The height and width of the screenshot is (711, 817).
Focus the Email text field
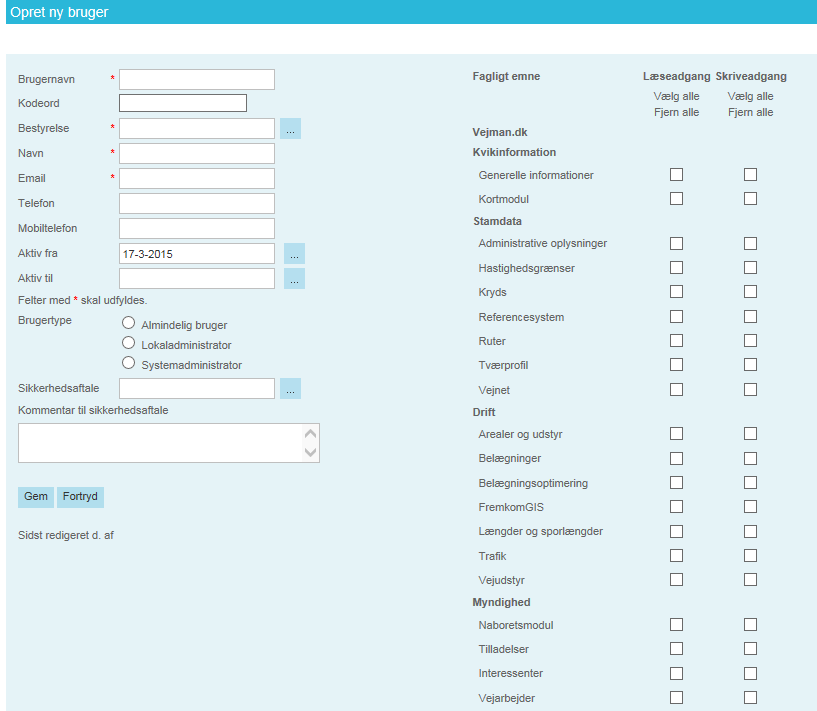tap(197, 179)
